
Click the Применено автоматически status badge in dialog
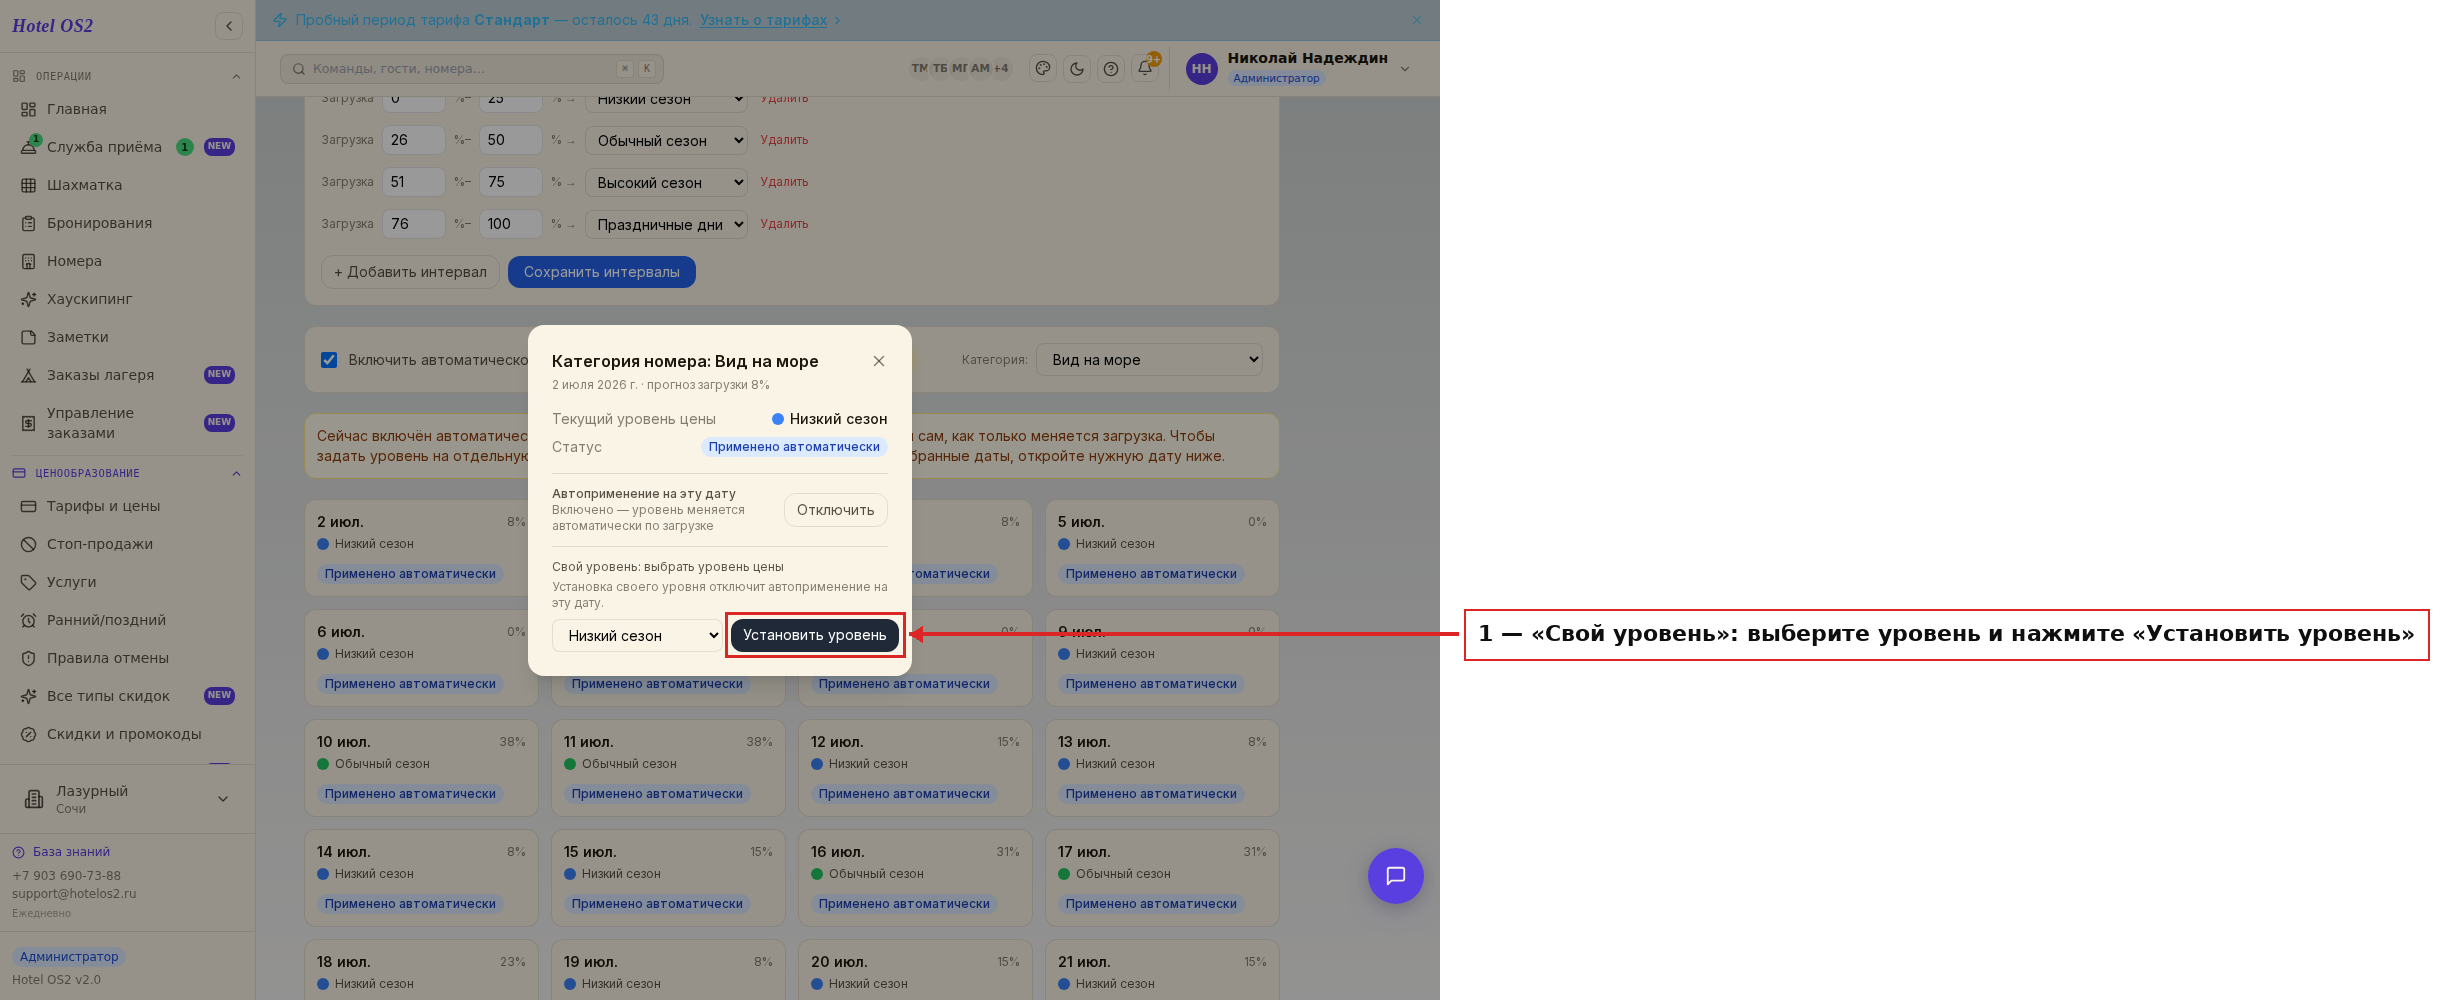tap(794, 447)
